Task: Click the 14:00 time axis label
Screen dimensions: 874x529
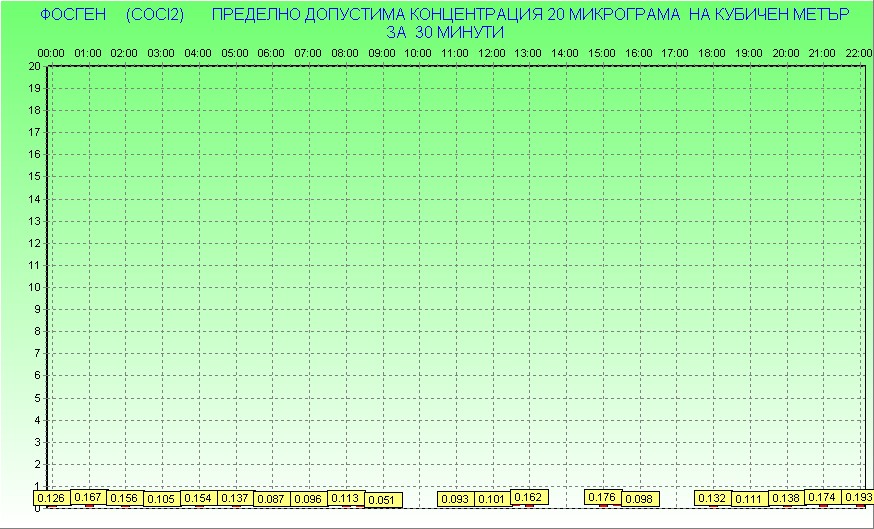Action: click(566, 53)
